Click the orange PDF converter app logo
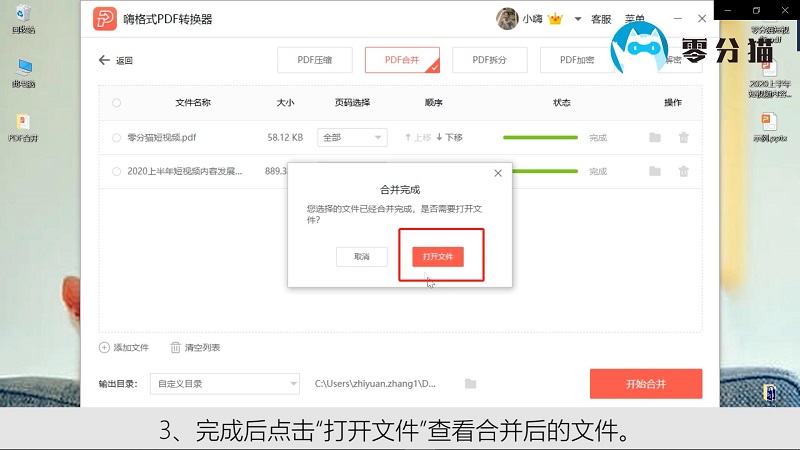The width and height of the screenshot is (800, 450). click(x=105, y=19)
